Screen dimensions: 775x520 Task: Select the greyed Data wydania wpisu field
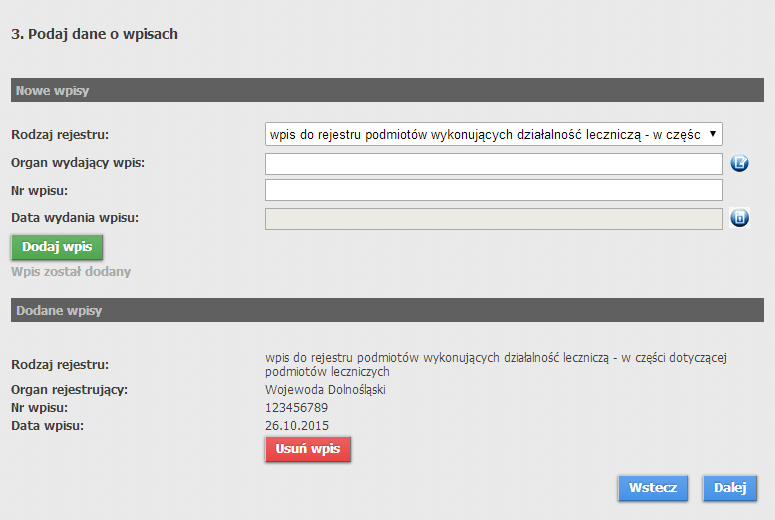pyautogui.click(x=493, y=218)
